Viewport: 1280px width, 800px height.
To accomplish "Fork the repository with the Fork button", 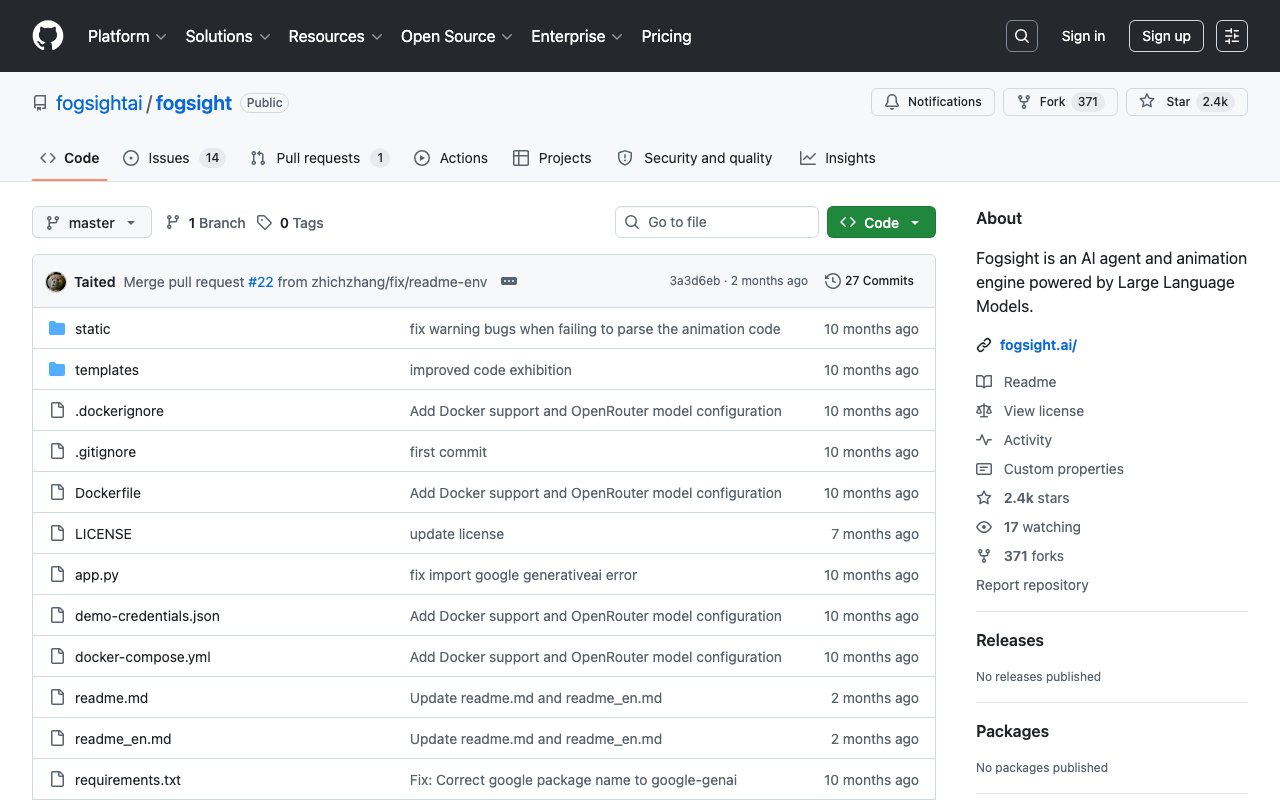I will (x=1060, y=102).
